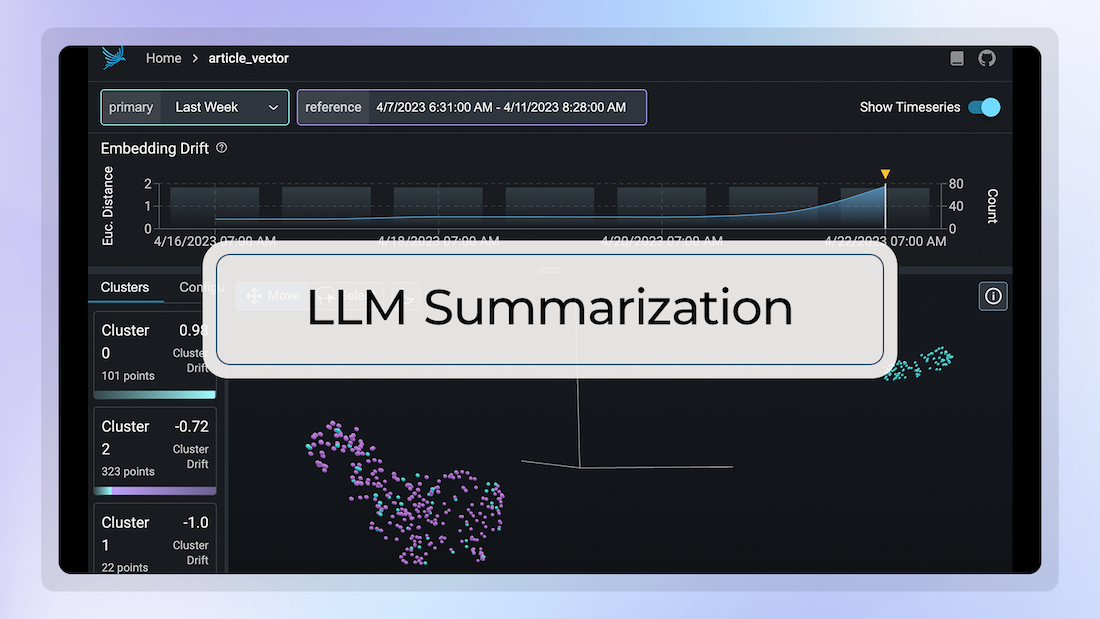Click the Embedding Drift help icon
Viewport: 1100px width, 619px height.
pos(222,148)
